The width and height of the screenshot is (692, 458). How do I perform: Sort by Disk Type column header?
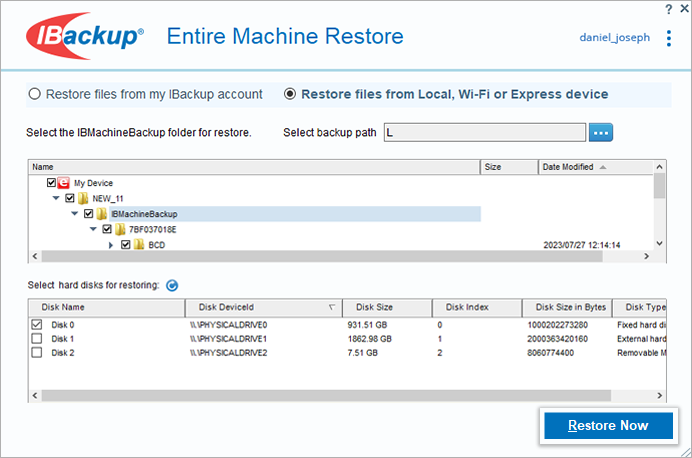(x=639, y=308)
